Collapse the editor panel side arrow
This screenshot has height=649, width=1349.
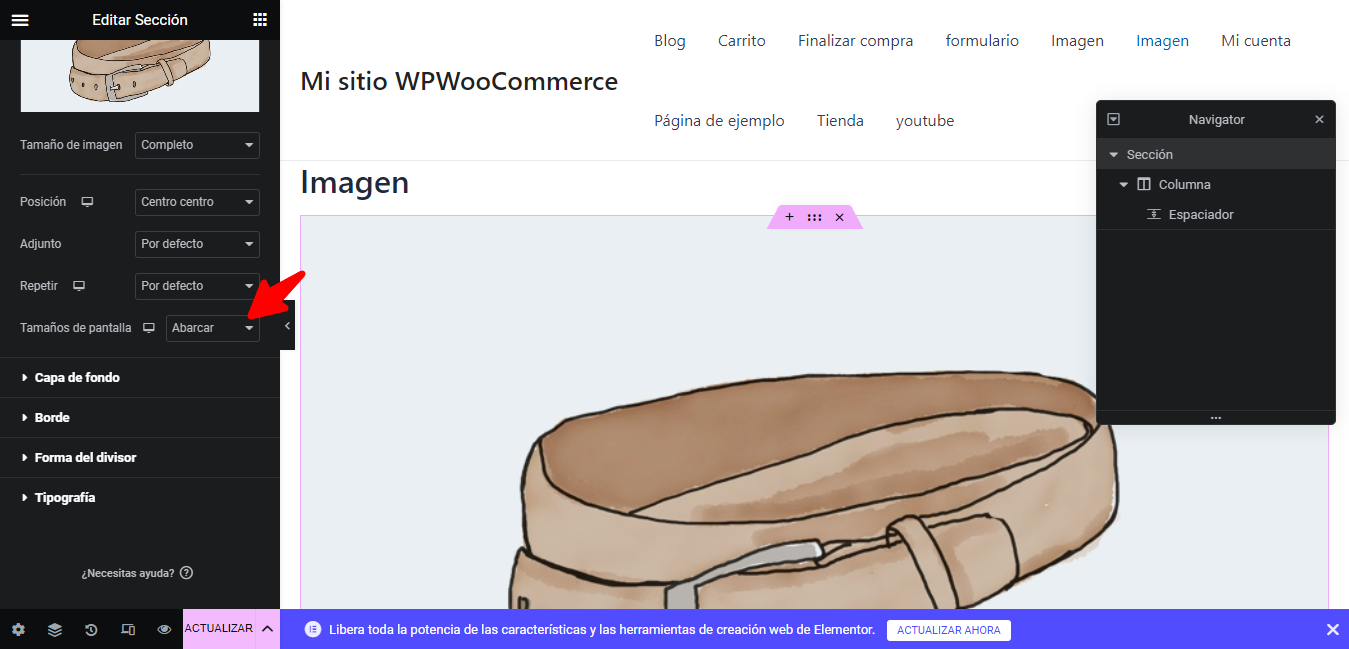(x=287, y=326)
